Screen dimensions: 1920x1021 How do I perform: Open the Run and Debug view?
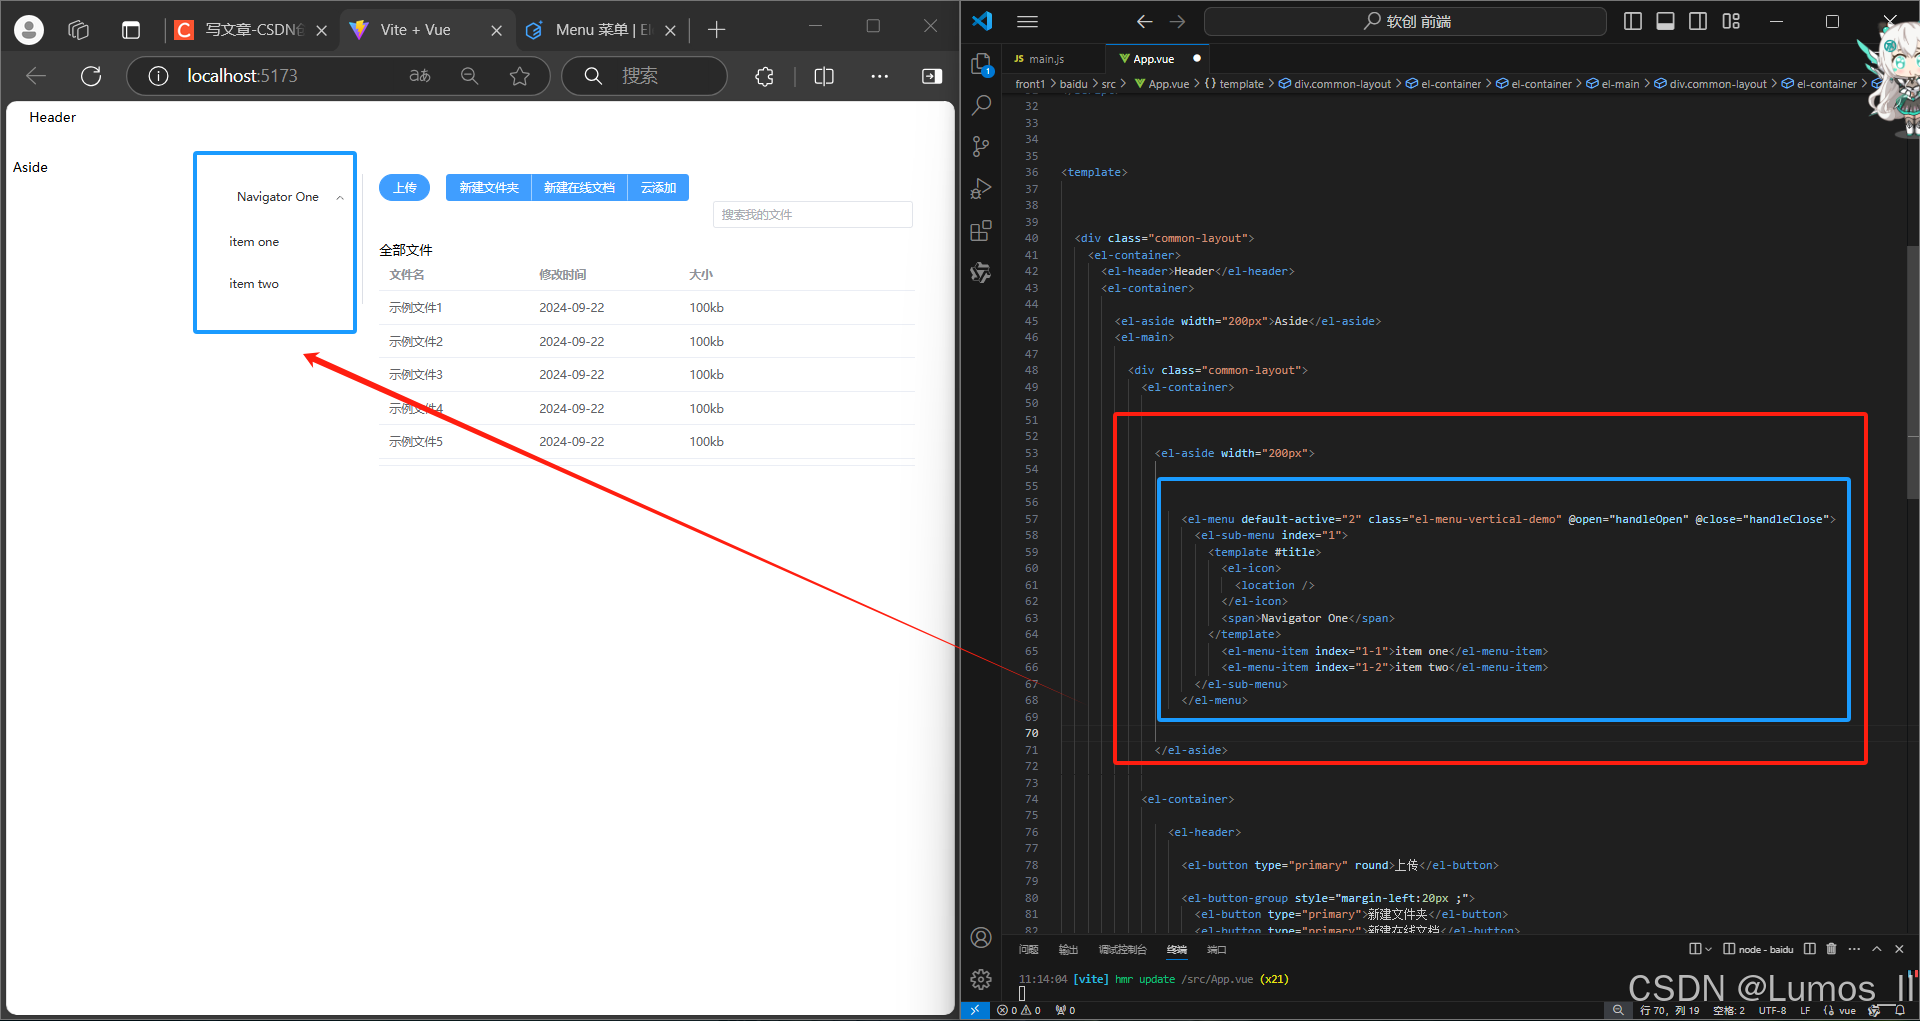(x=981, y=188)
